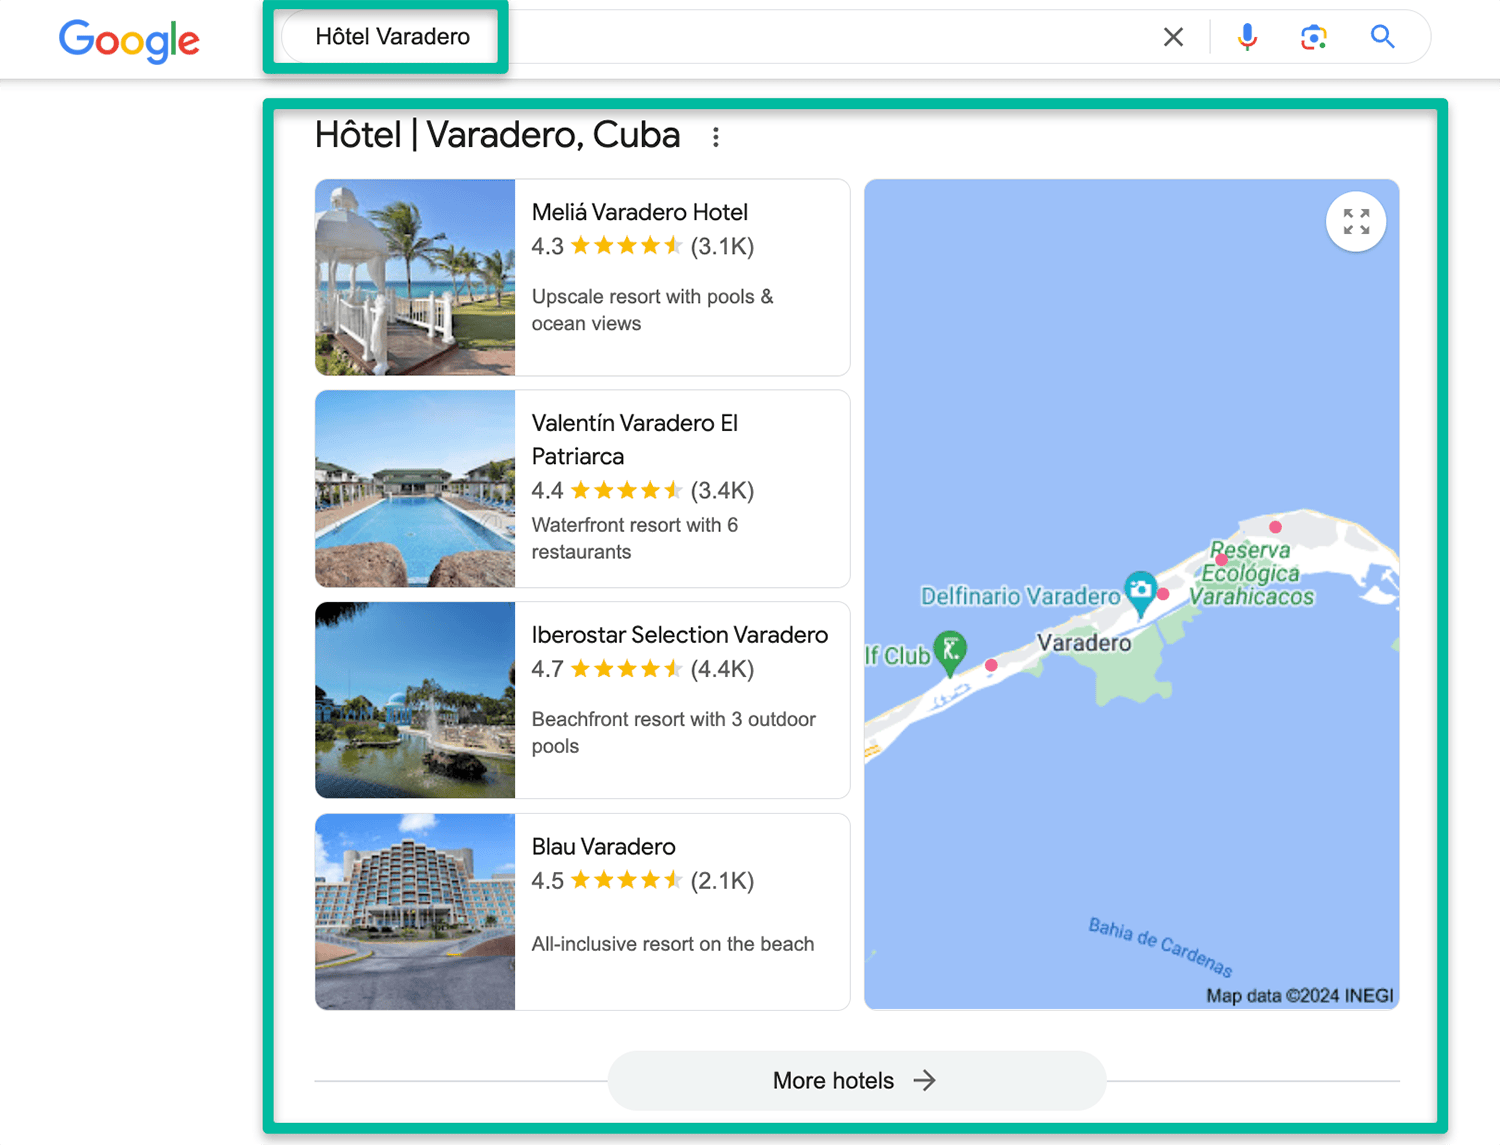The height and width of the screenshot is (1145, 1500).
Task: Click the Varadero label on the map
Action: pos(1084,643)
